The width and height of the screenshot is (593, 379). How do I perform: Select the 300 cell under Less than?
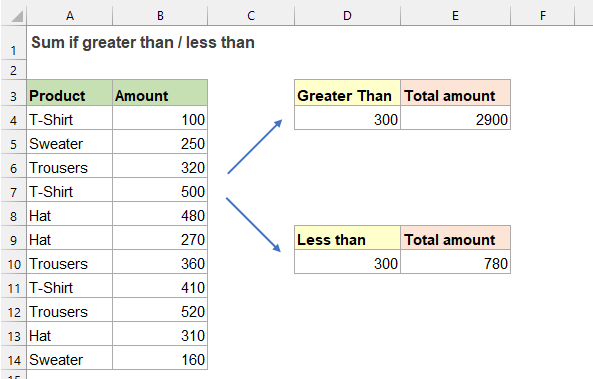(347, 262)
